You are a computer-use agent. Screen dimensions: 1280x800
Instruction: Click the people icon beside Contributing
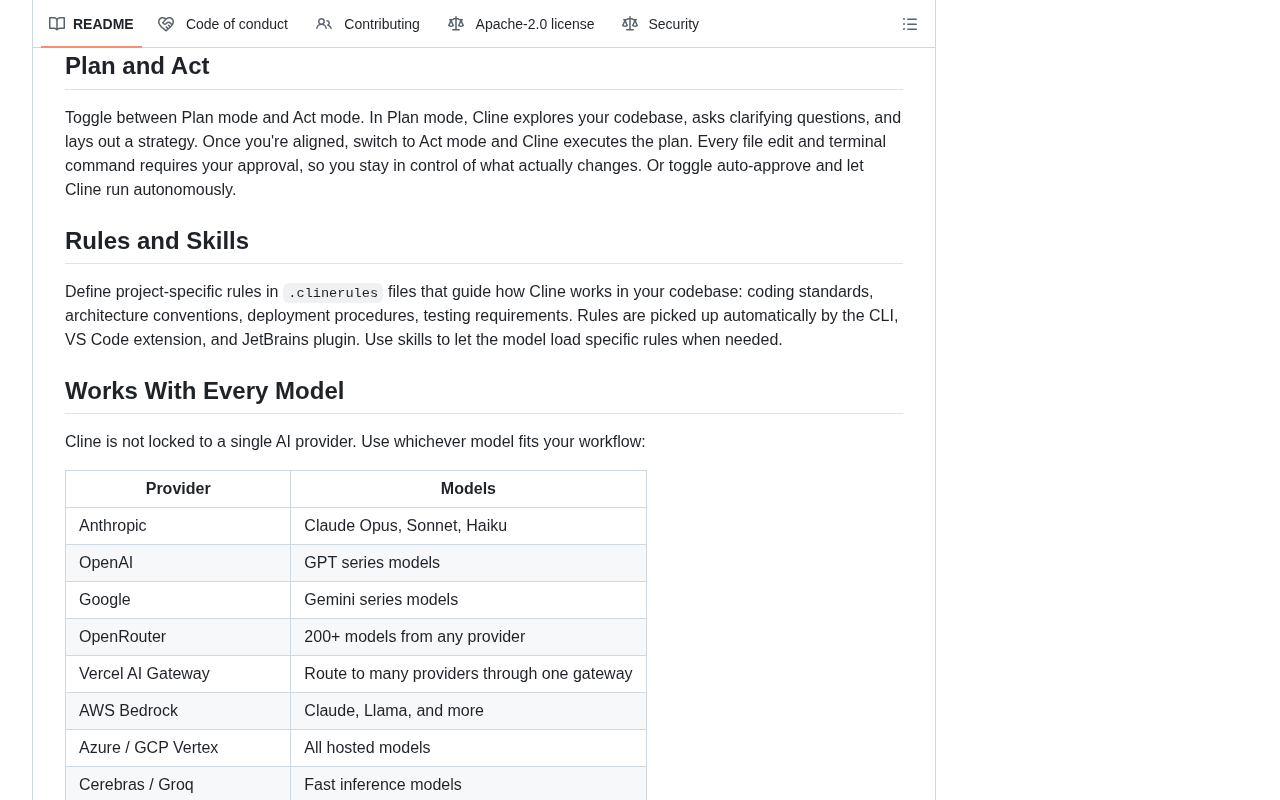[x=324, y=24]
